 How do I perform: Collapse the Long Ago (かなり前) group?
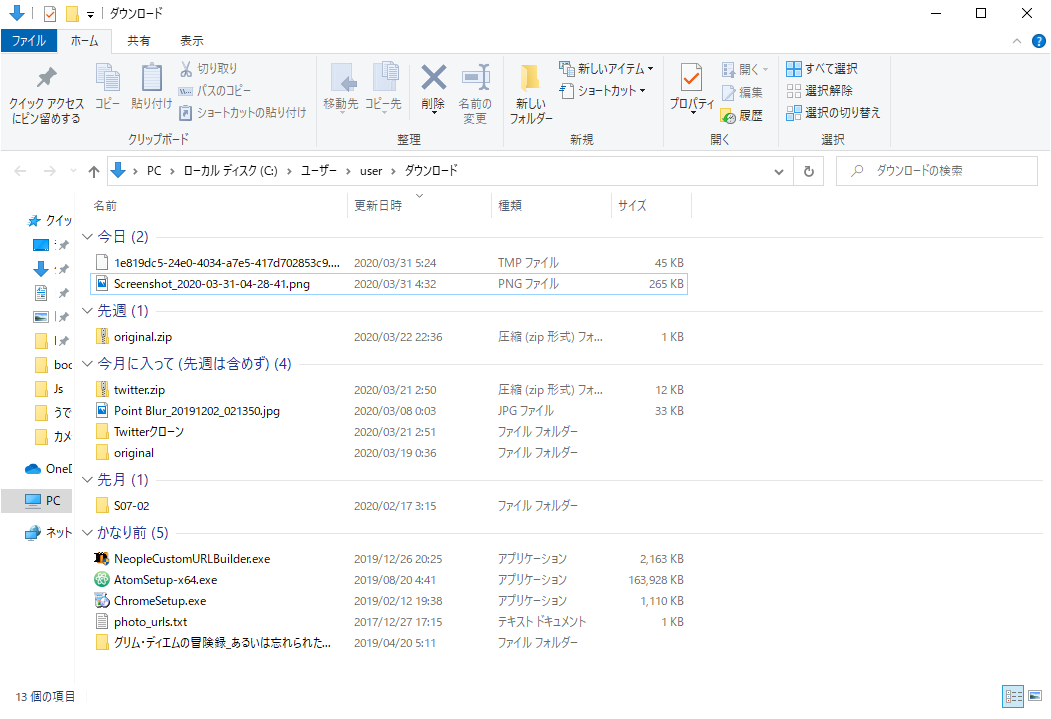coord(87,532)
